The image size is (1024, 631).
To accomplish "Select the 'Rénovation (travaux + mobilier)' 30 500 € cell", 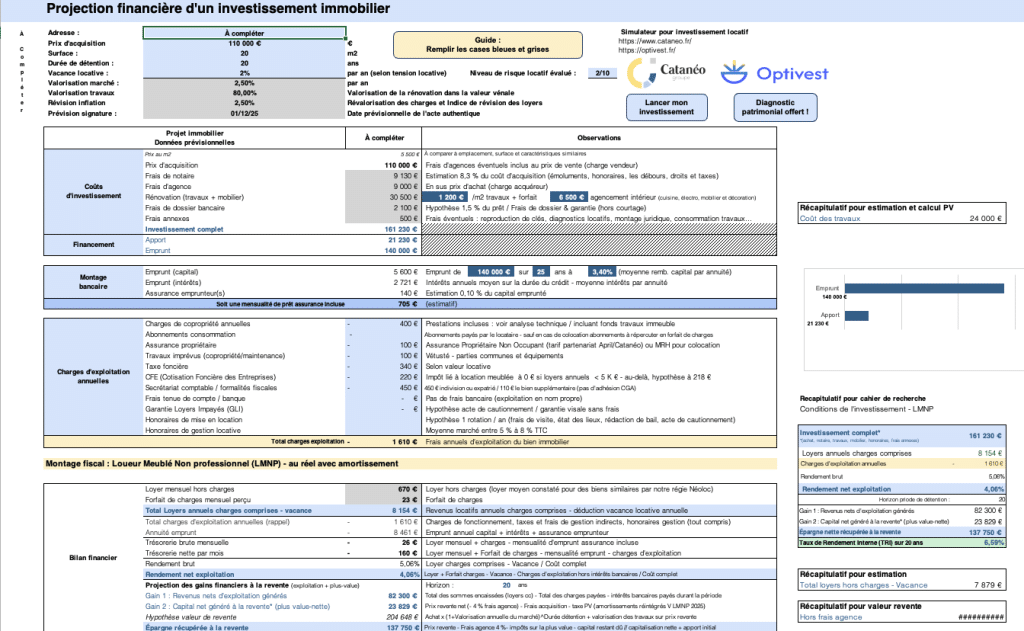I will coord(383,197).
